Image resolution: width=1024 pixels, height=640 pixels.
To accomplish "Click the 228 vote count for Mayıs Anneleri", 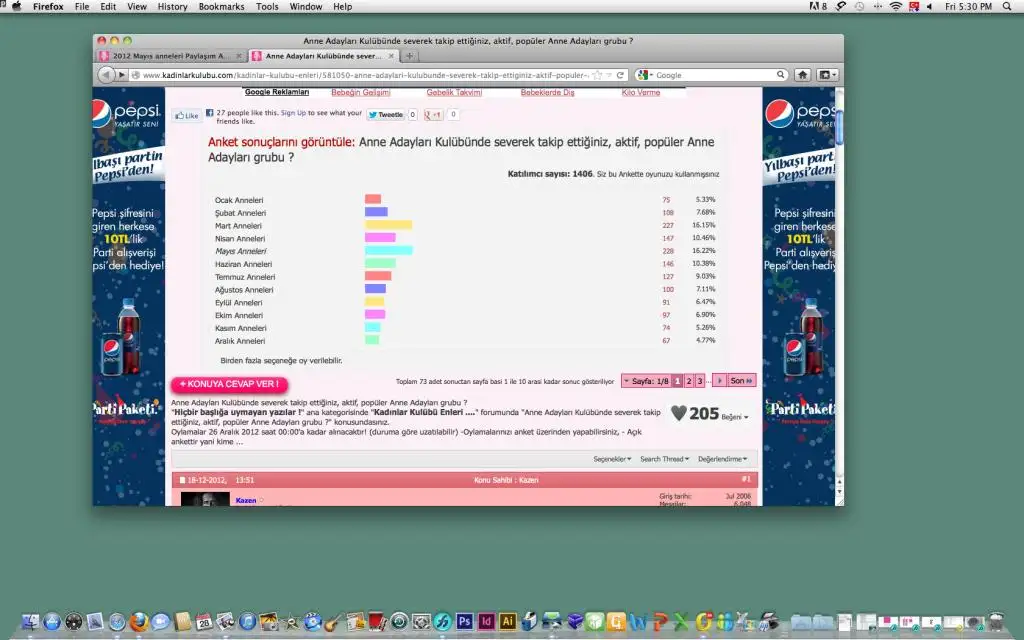I will (x=668, y=251).
